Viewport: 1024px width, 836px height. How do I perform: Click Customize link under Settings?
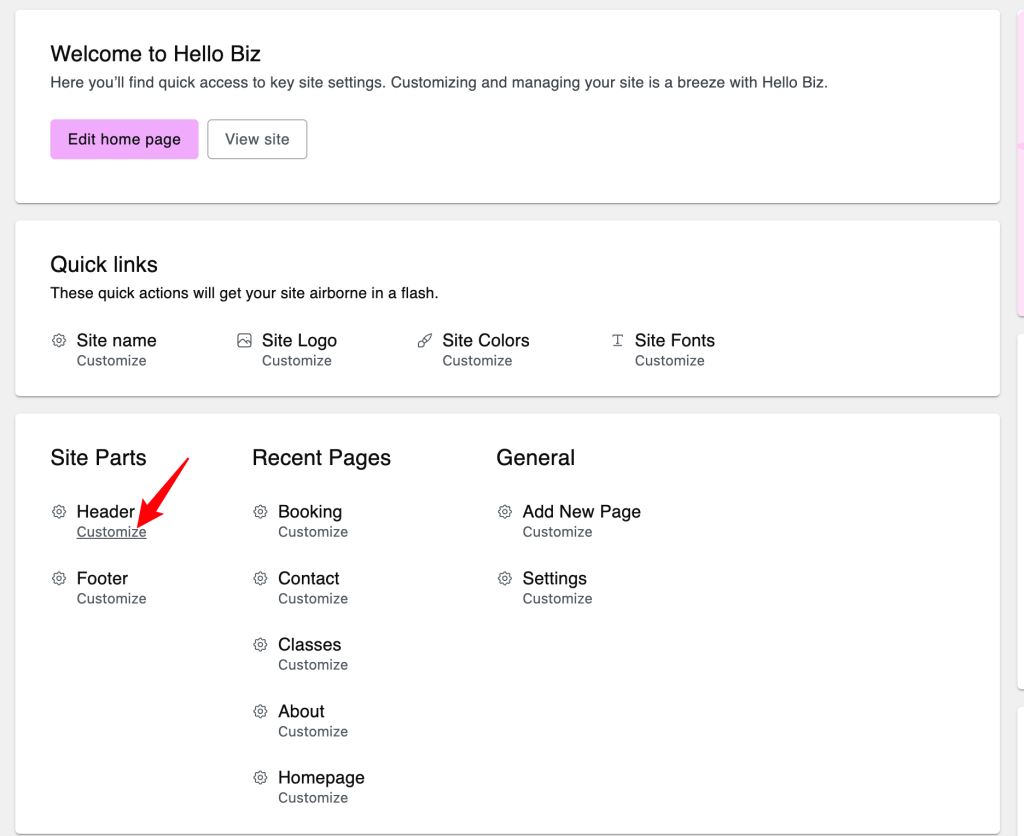pyautogui.click(x=557, y=598)
